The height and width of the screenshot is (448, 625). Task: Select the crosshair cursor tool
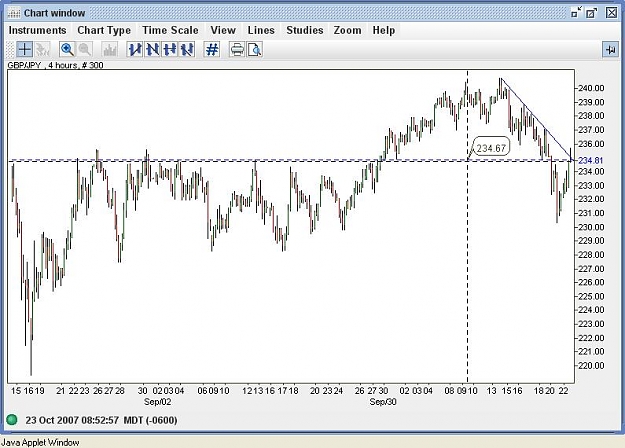[25, 49]
